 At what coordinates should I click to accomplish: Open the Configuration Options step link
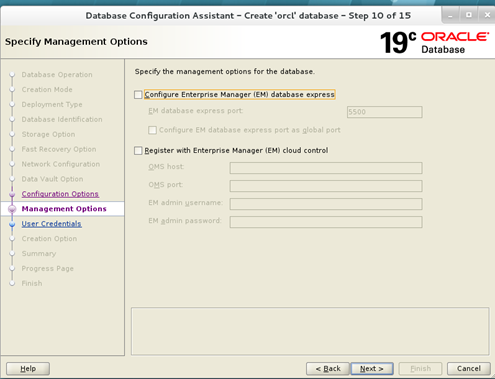pos(60,194)
